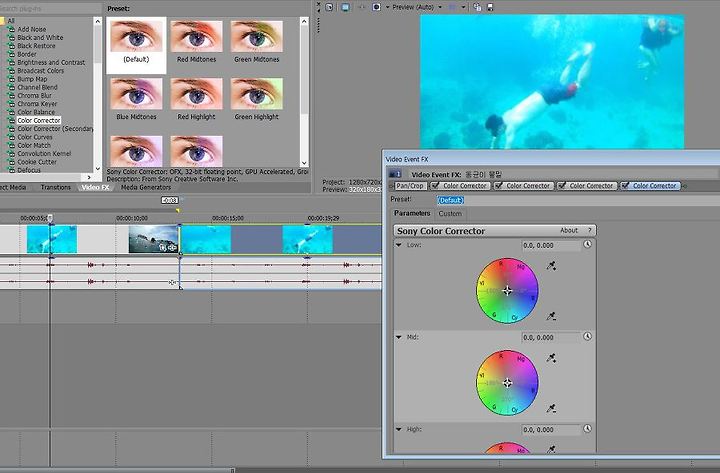Uncheck the second Color Corrector in the chain

pos(499,186)
